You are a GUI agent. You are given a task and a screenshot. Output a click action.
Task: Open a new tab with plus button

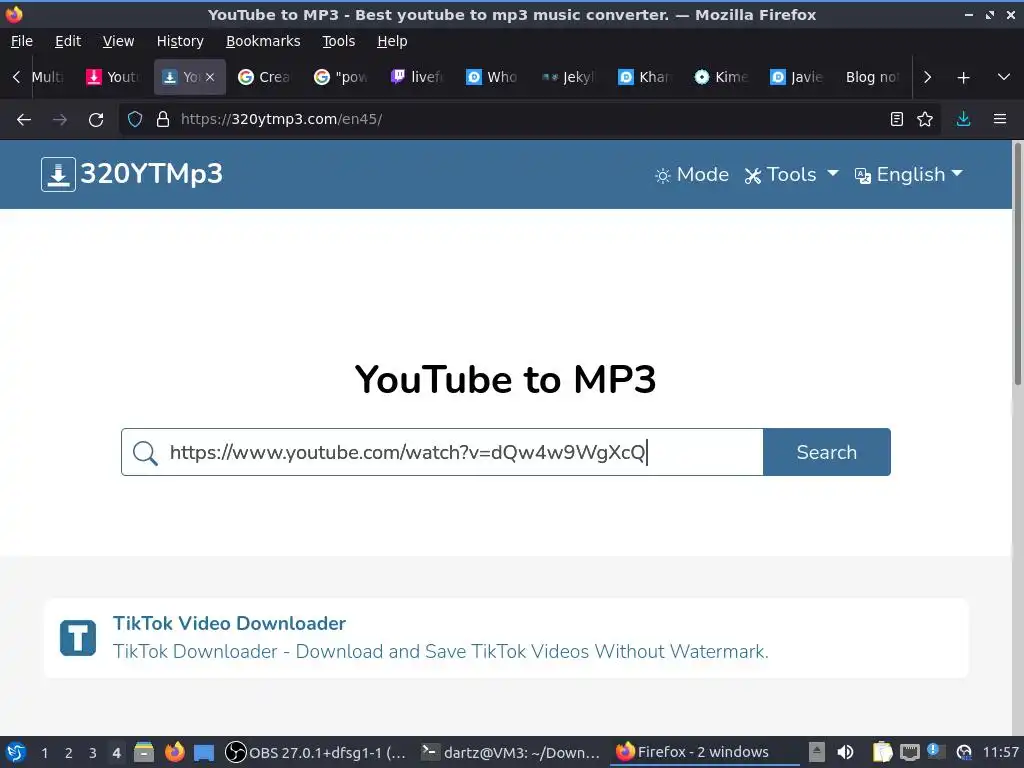(963, 78)
